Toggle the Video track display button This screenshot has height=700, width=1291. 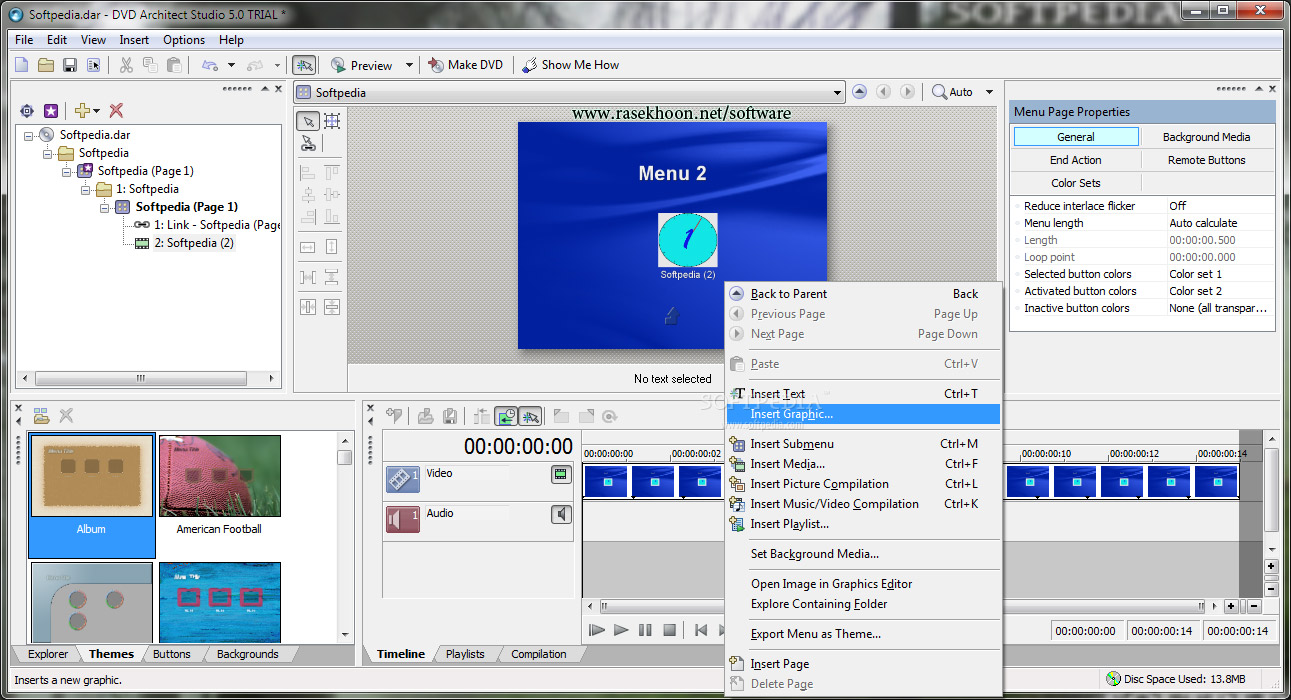(x=561, y=474)
